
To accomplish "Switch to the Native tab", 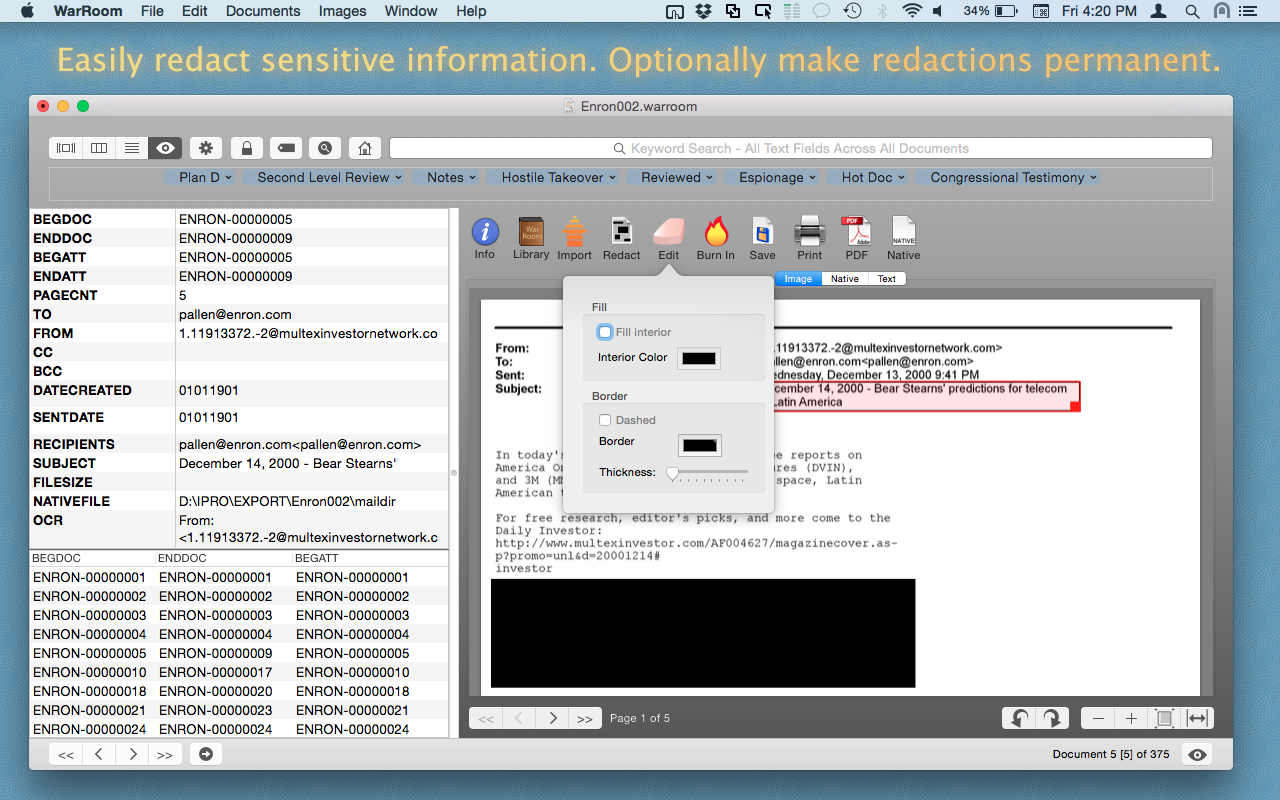I will 845,279.
